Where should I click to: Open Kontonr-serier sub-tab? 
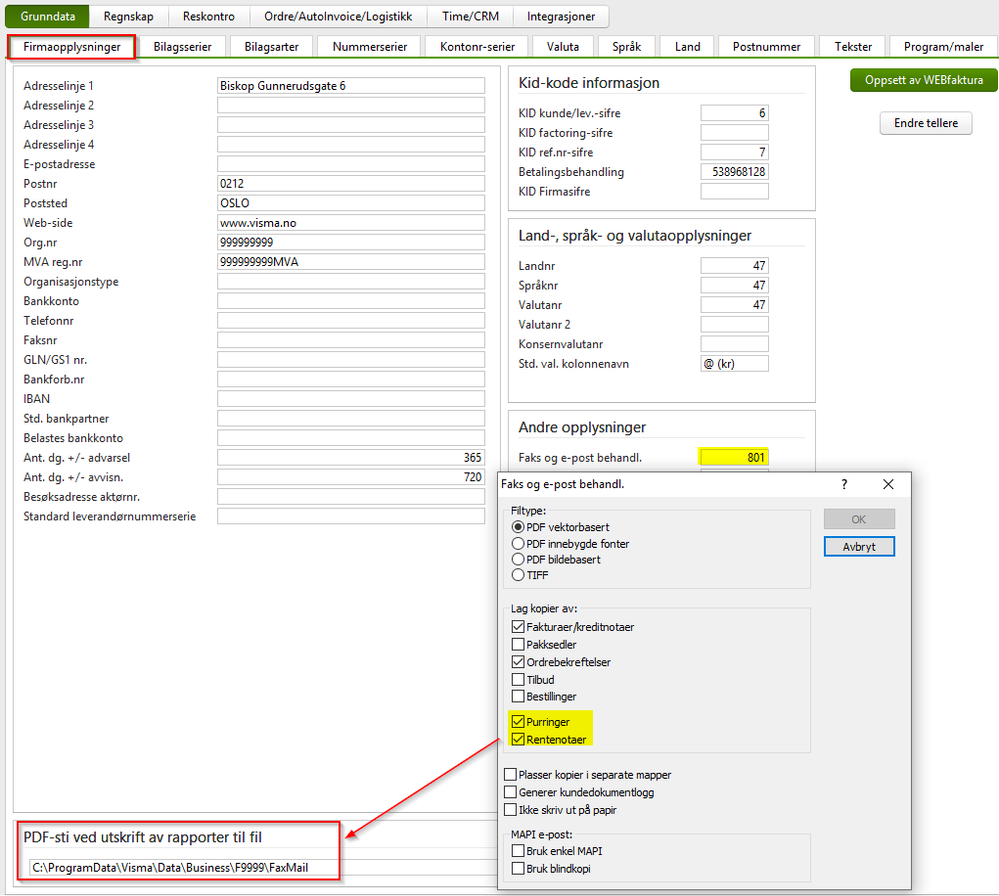click(x=477, y=47)
